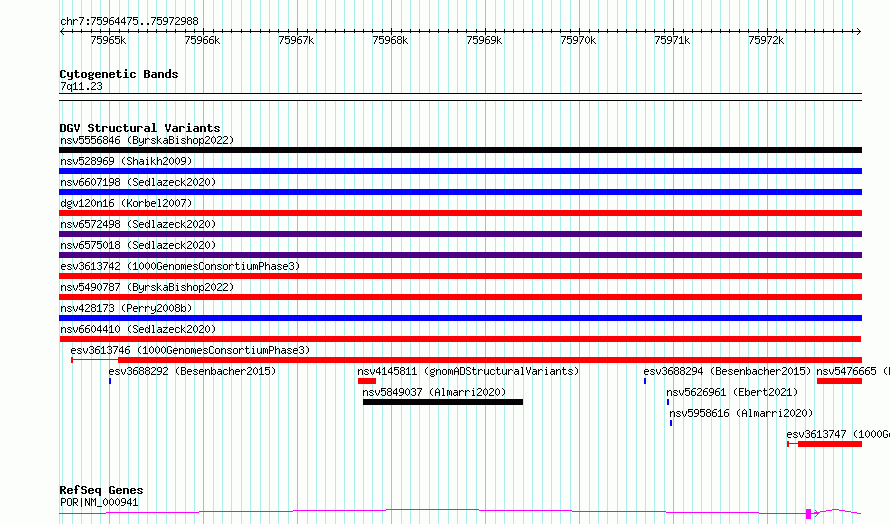Click the 75969k ruler tick label
The width and height of the screenshot is (890, 524).
[484, 40]
